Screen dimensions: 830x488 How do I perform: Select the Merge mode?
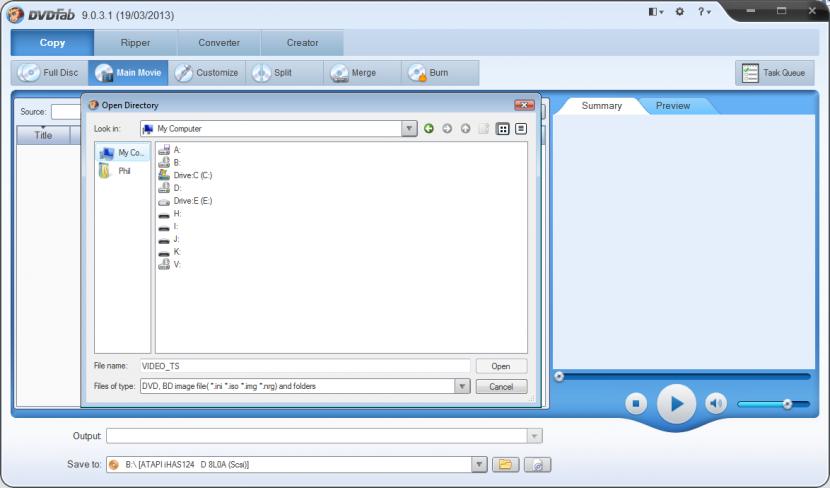coord(363,73)
